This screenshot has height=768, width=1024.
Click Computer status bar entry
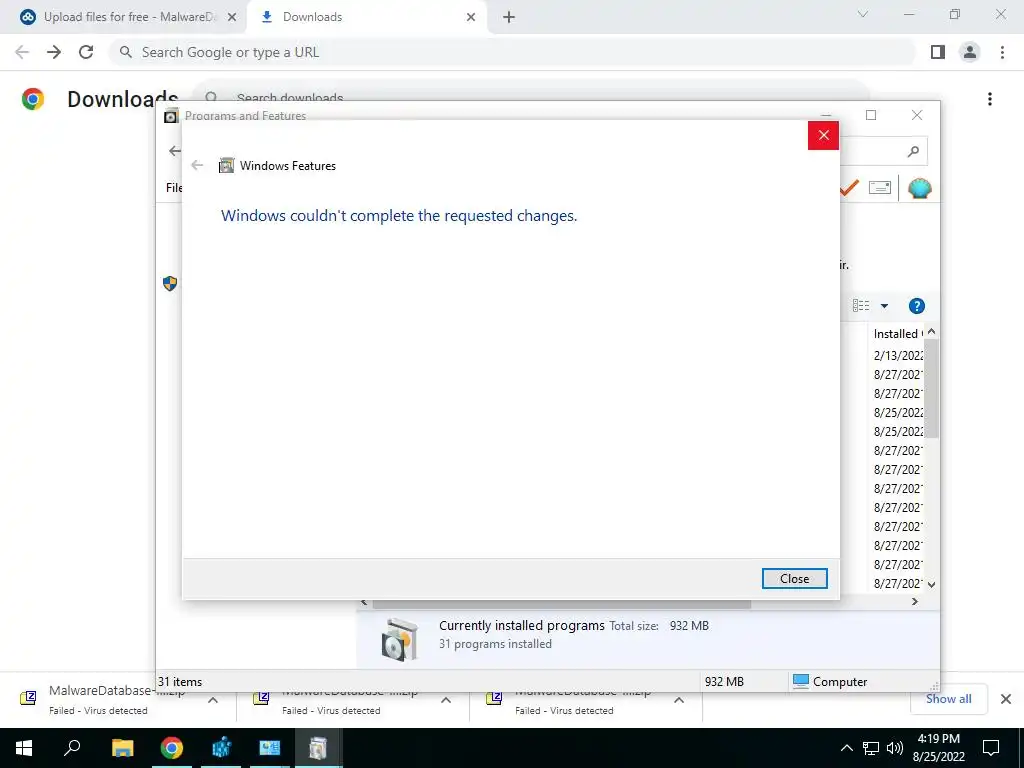click(829, 681)
